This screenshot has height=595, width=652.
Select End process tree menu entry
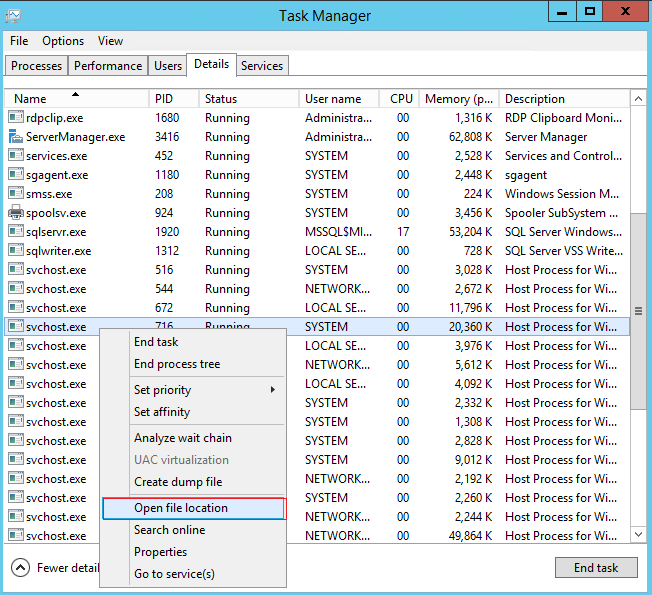pyautogui.click(x=177, y=364)
